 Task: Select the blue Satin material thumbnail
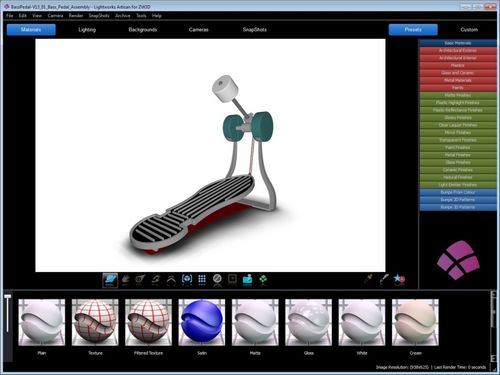(202, 322)
